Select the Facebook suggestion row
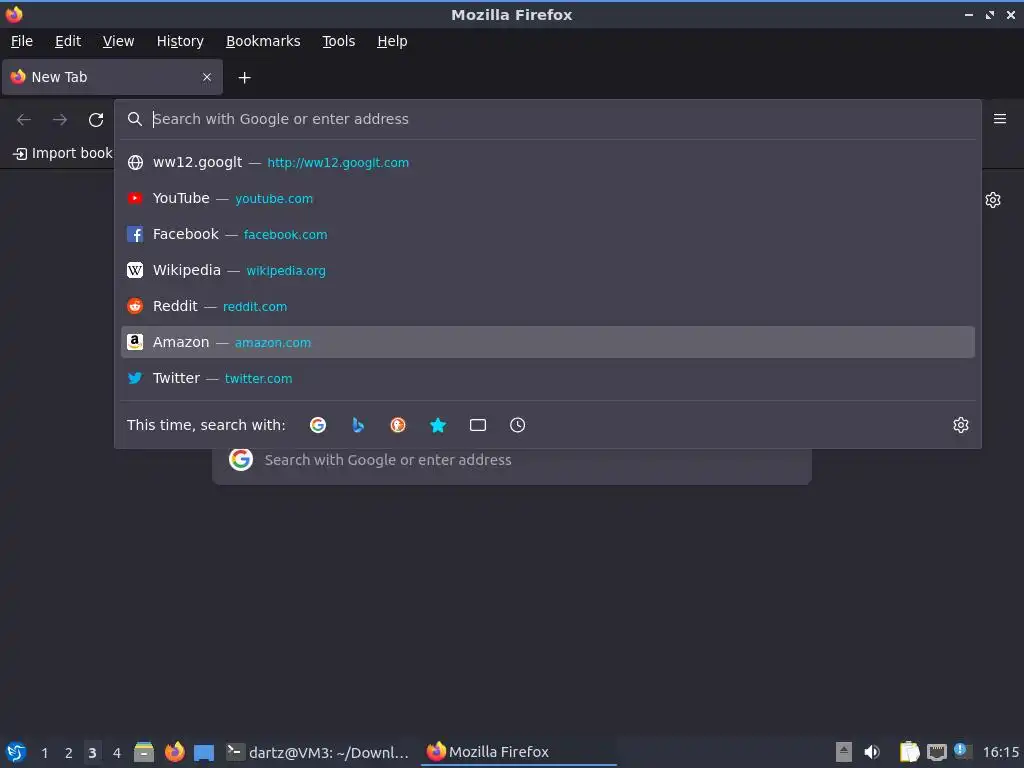1024x768 pixels. 548,234
